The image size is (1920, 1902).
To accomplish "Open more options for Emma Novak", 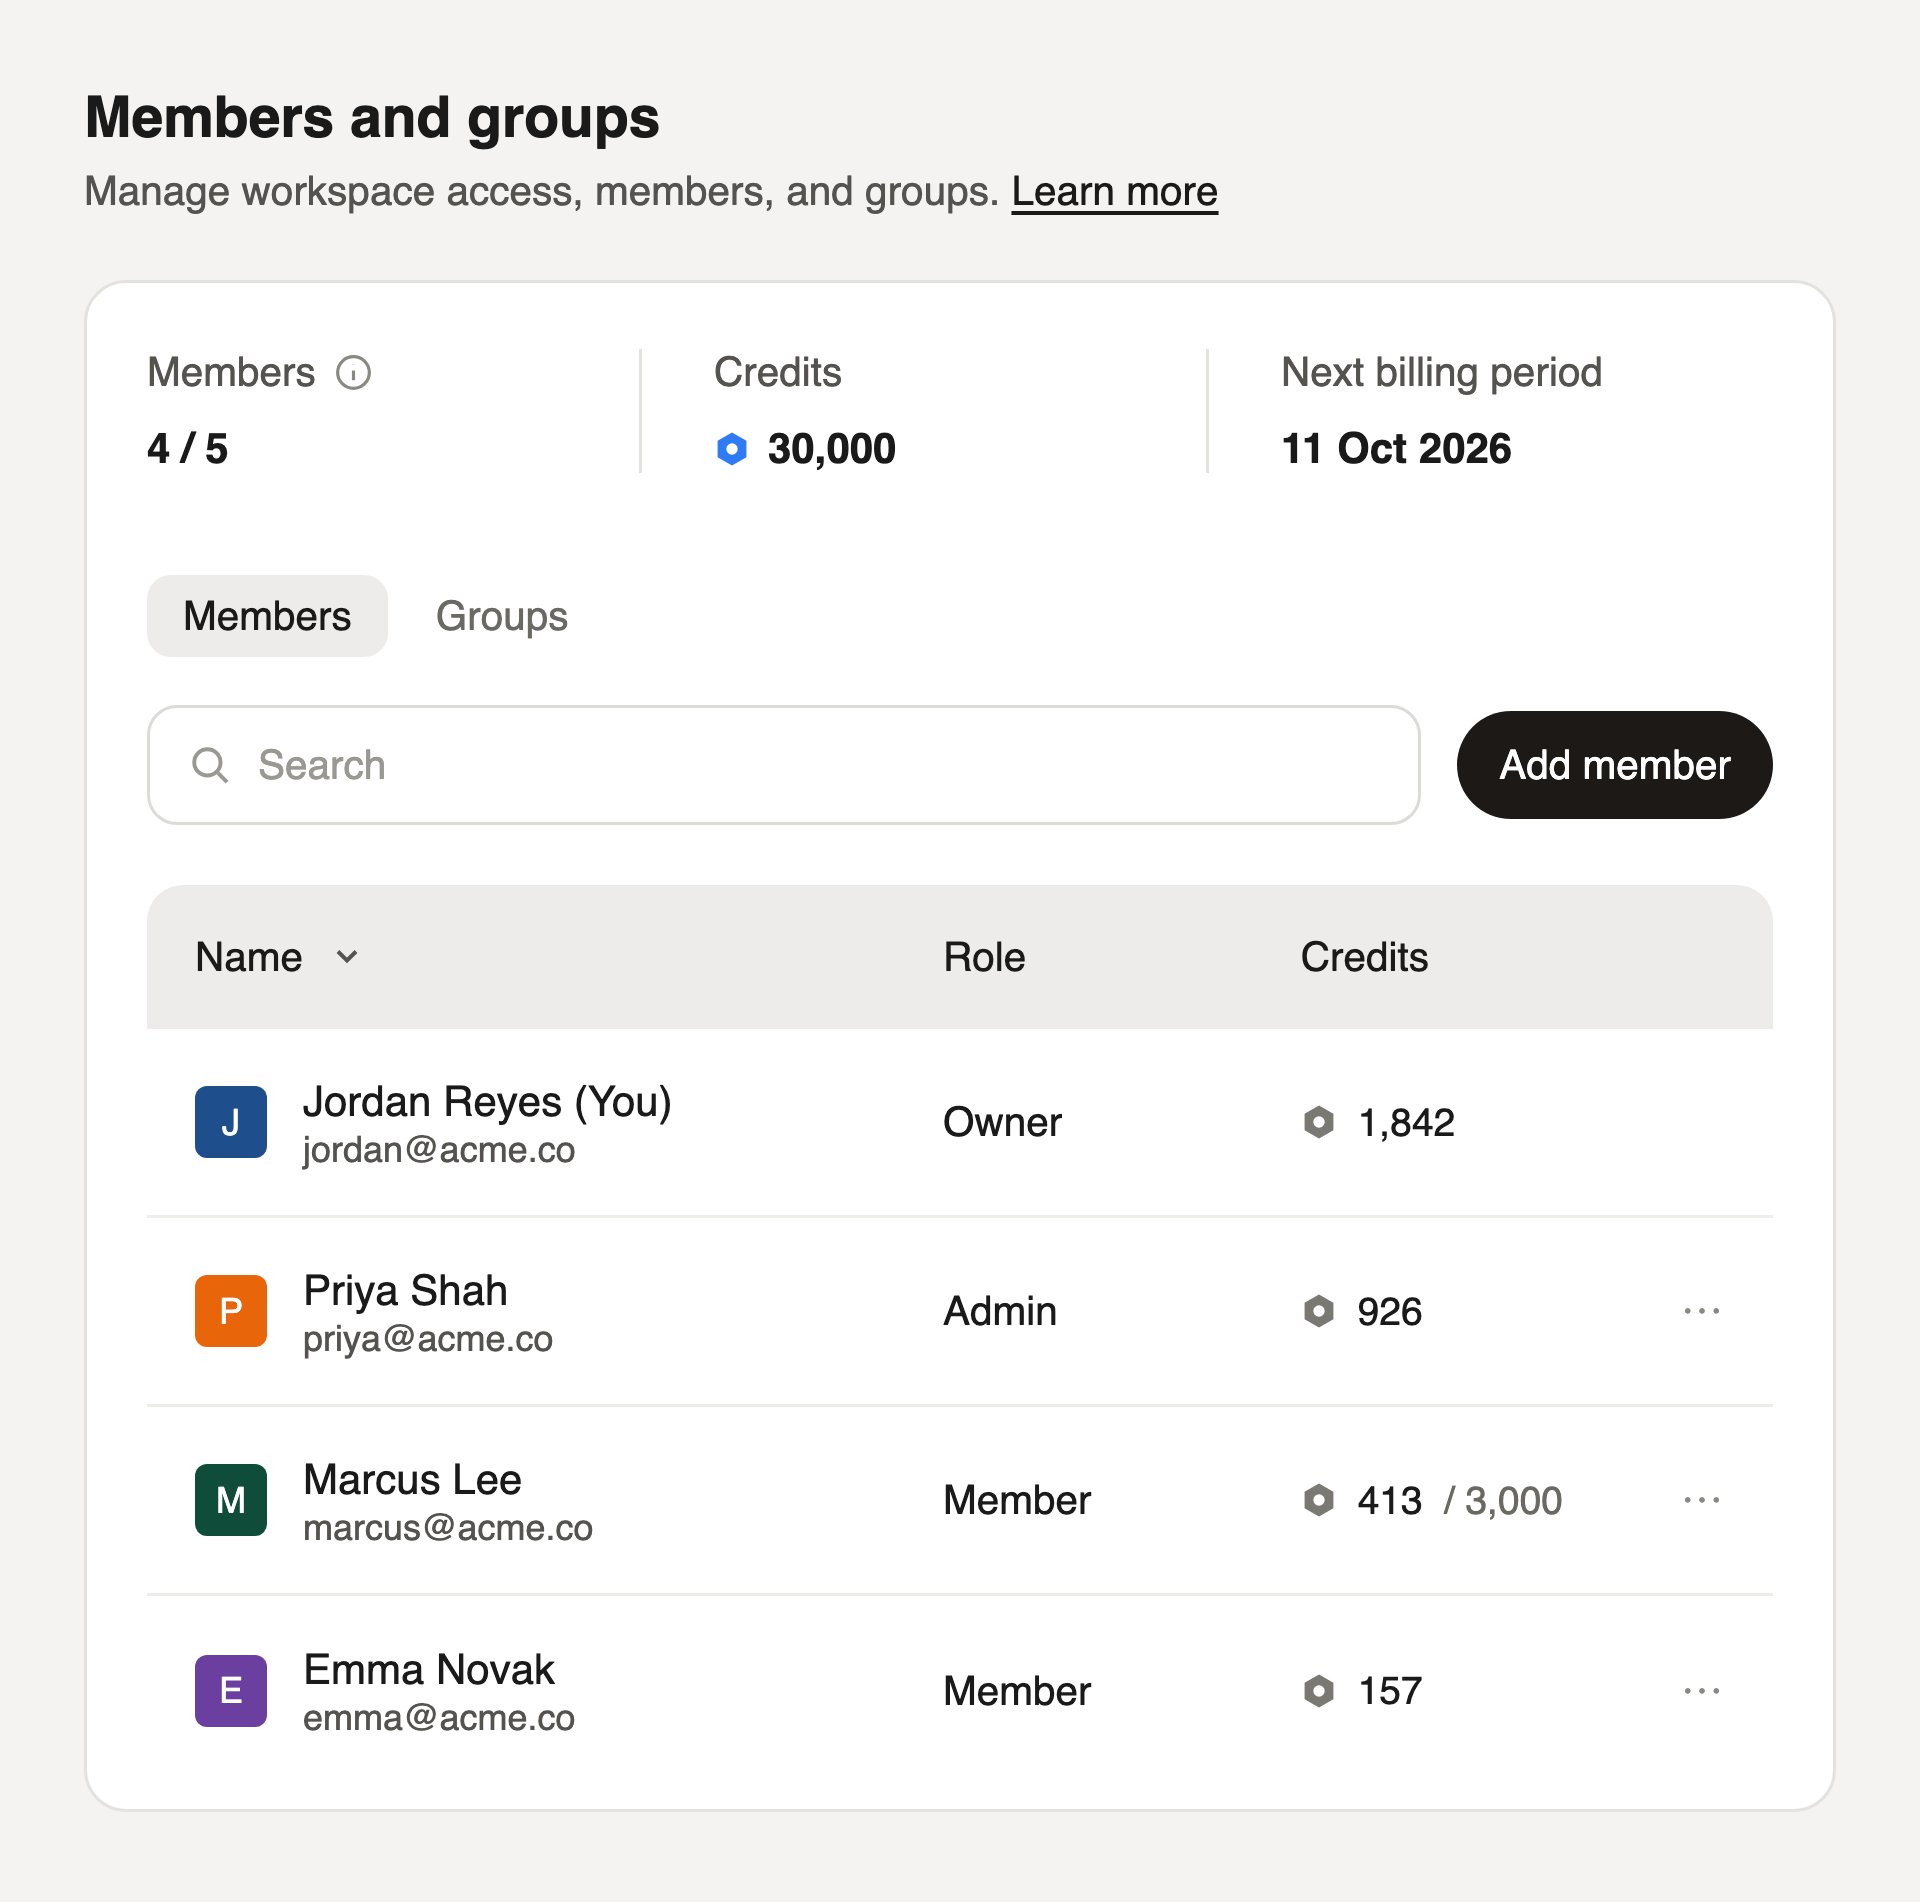I will (x=1702, y=1691).
